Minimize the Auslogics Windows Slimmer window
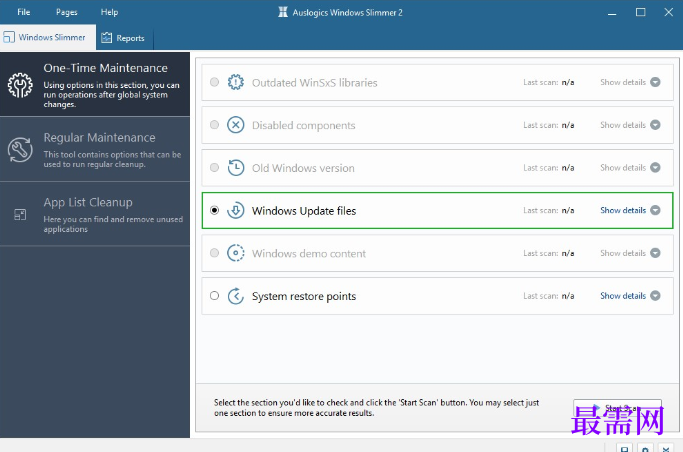The height and width of the screenshot is (452, 683). tap(612, 12)
